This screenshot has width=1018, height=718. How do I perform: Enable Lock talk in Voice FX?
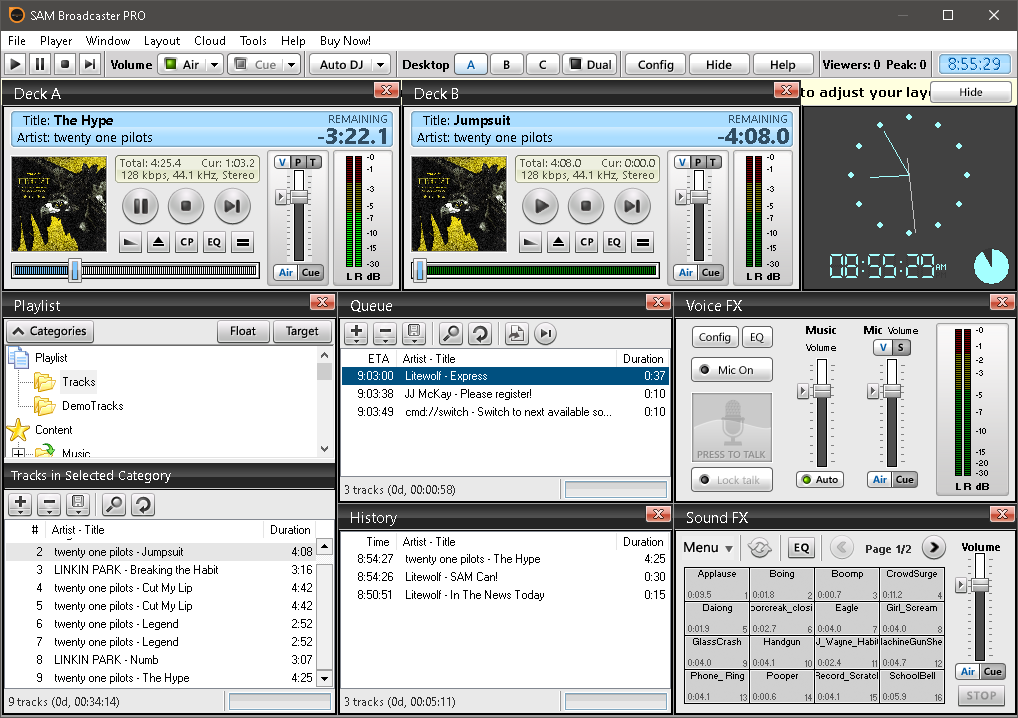732,480
